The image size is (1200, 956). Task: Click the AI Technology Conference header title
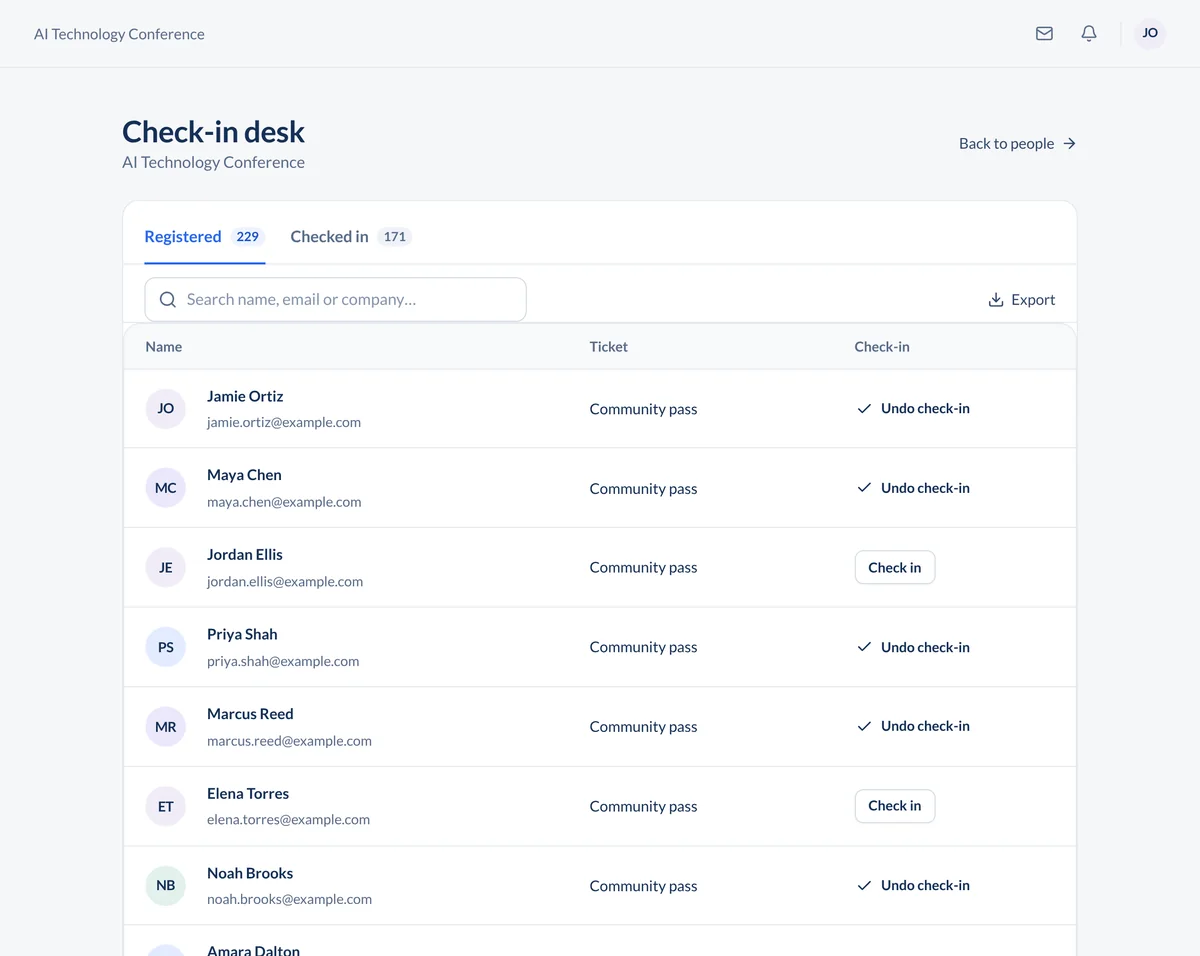coord(119,34)
